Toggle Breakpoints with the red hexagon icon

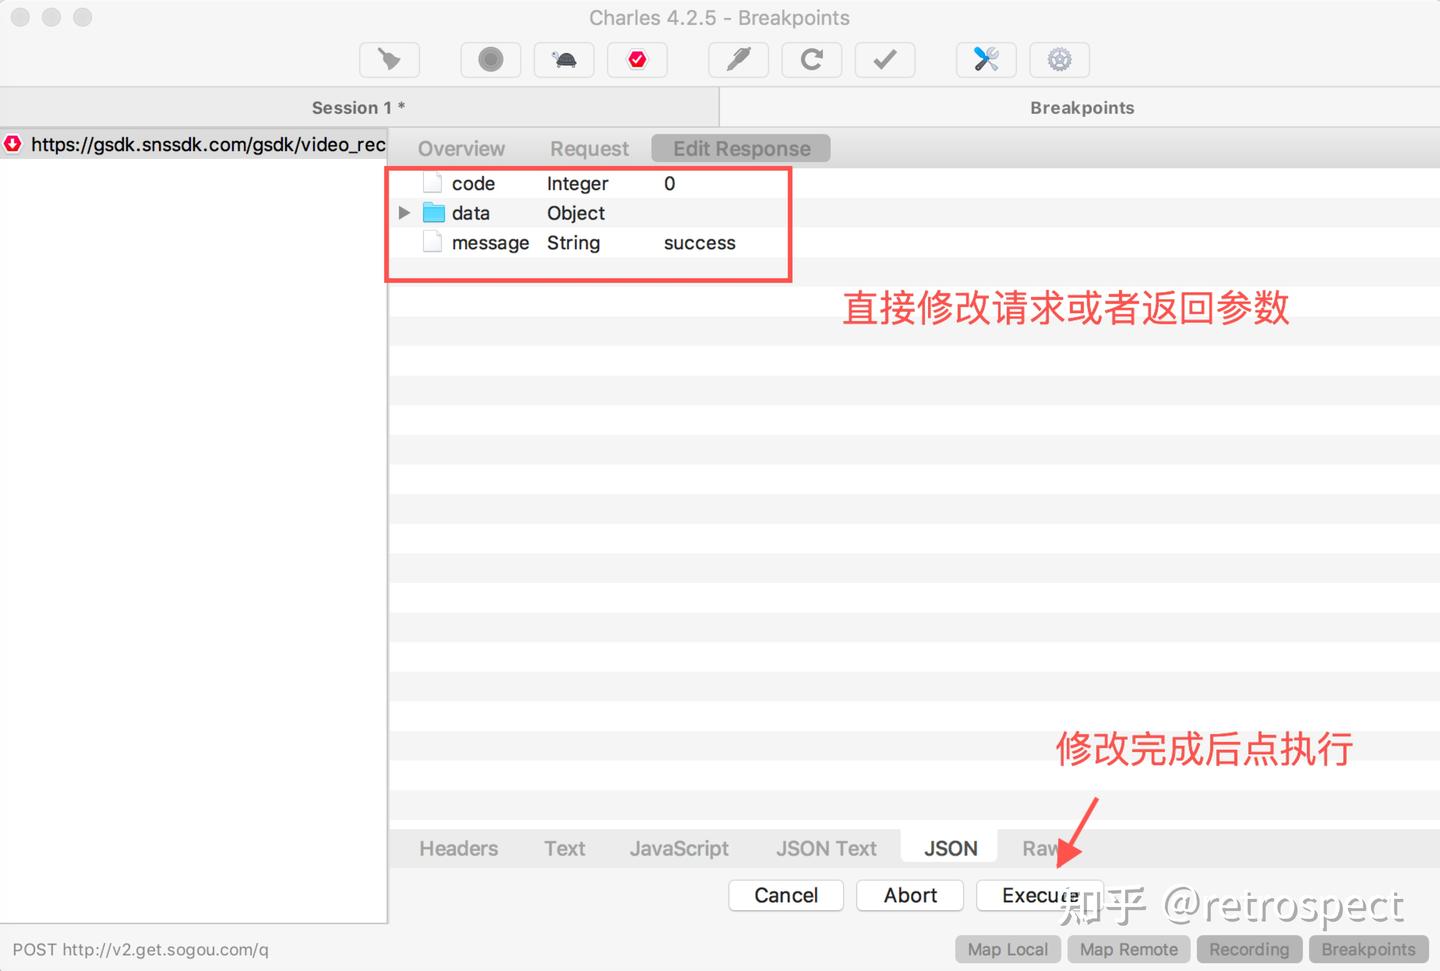637,60
